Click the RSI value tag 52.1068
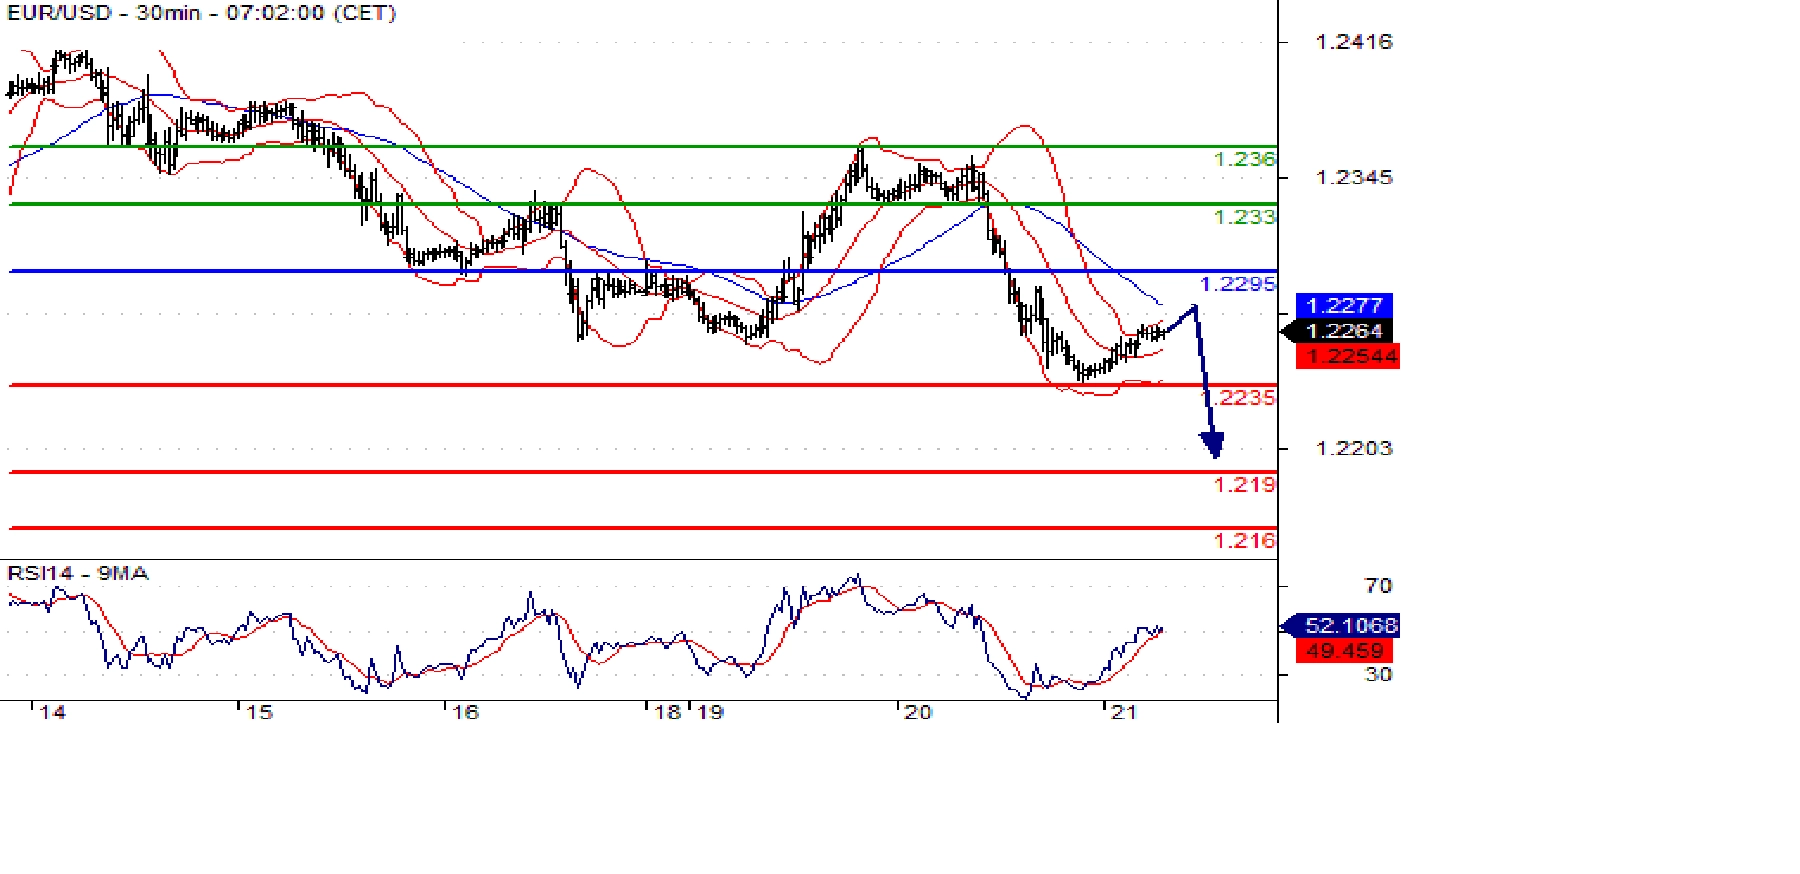The height and width of the screenshot is (874, 1800). tap(1341, 626)
